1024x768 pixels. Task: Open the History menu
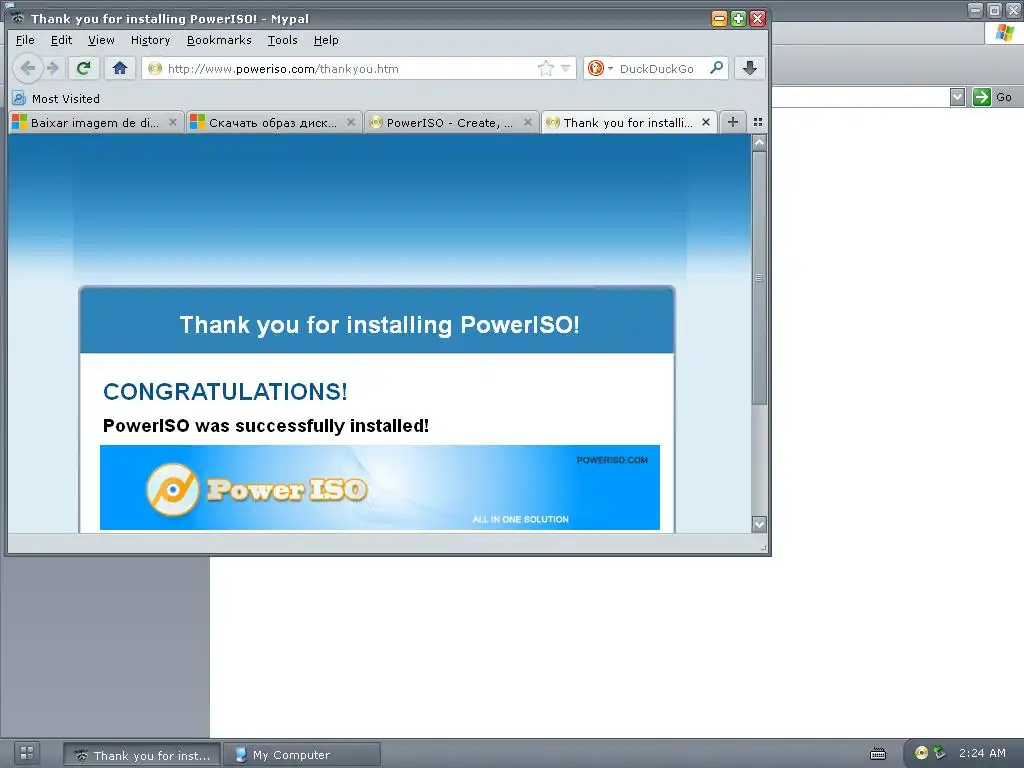pos(150,40)
